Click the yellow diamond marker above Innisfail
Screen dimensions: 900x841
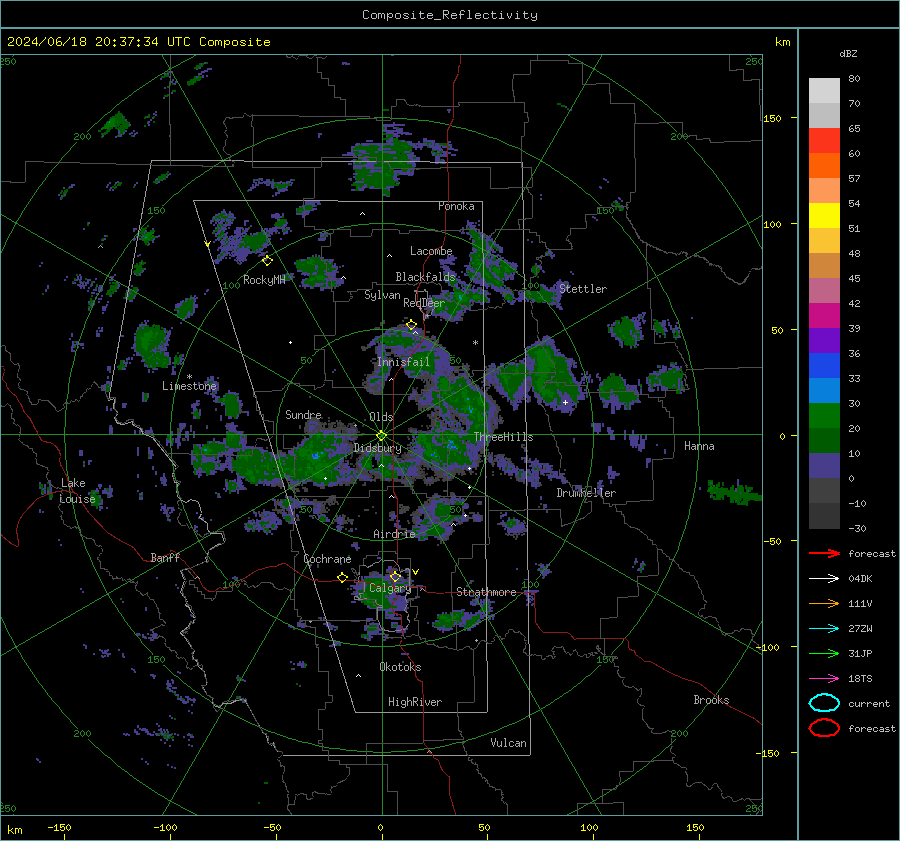coord(411,325)
